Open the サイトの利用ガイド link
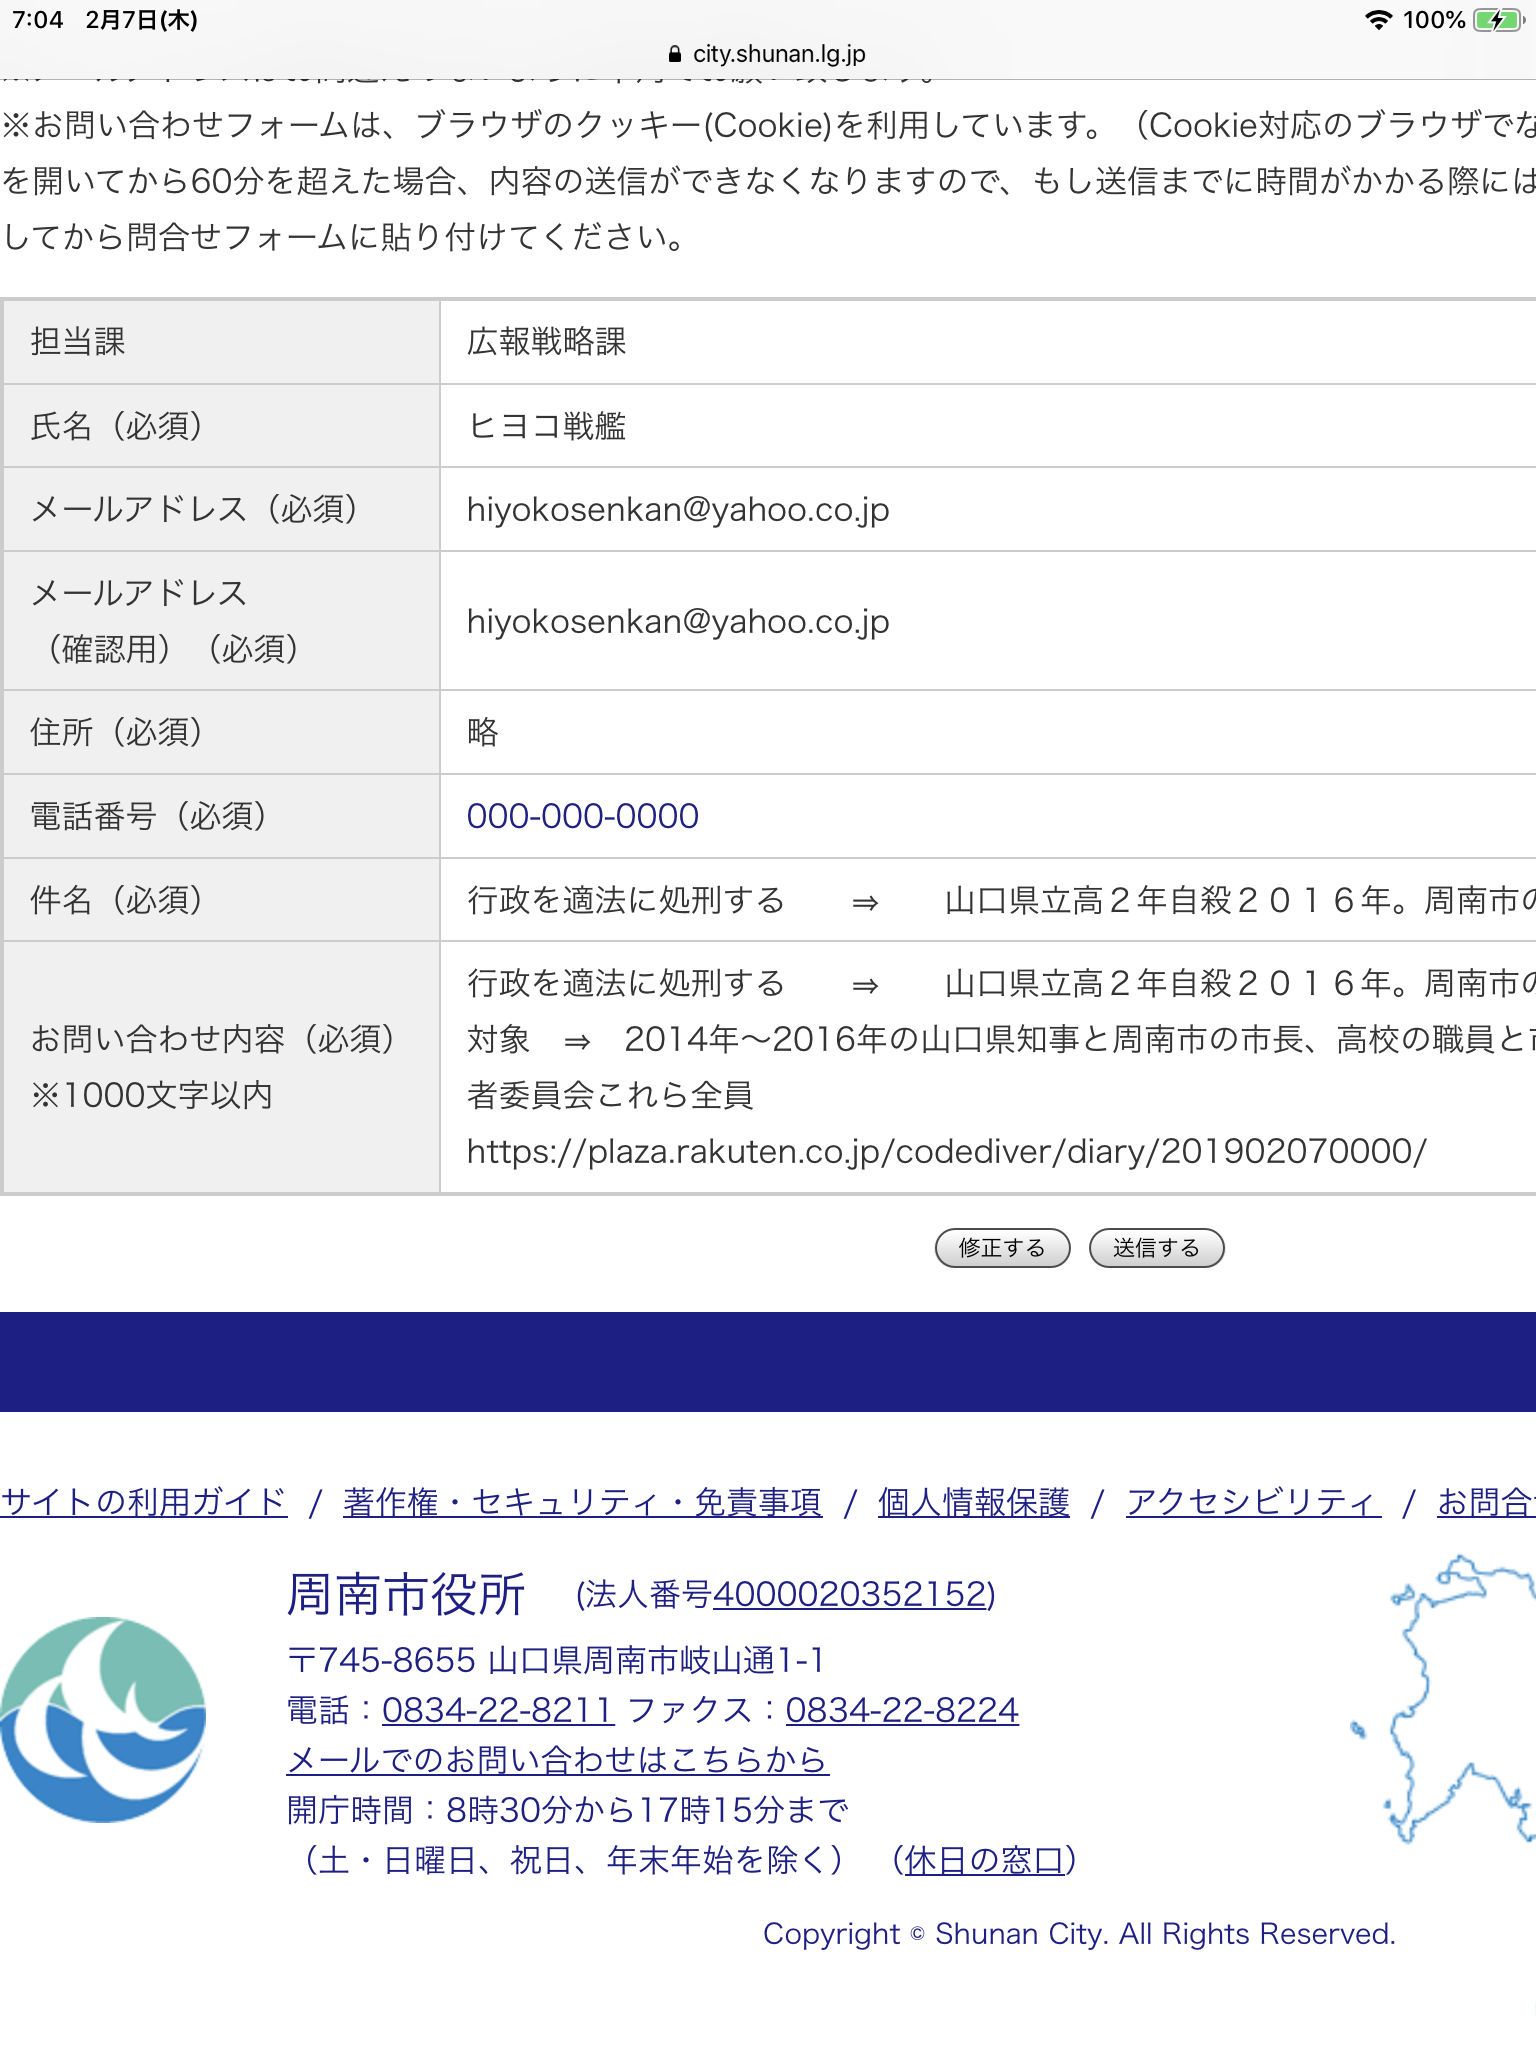The image size is (1536, 2048). pos(144,1502)
